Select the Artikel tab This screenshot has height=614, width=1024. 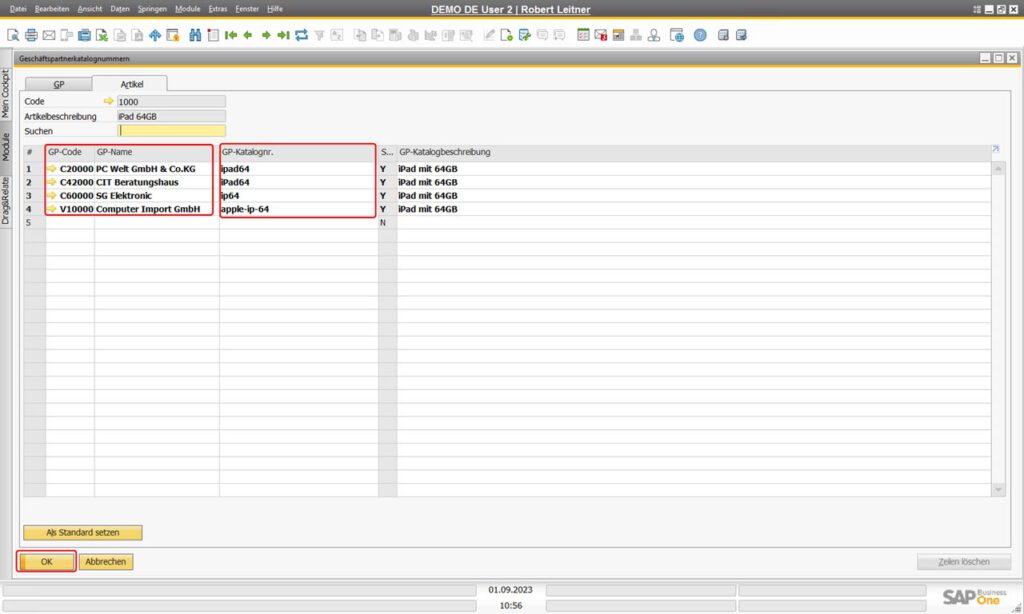(x=131, y=84)
